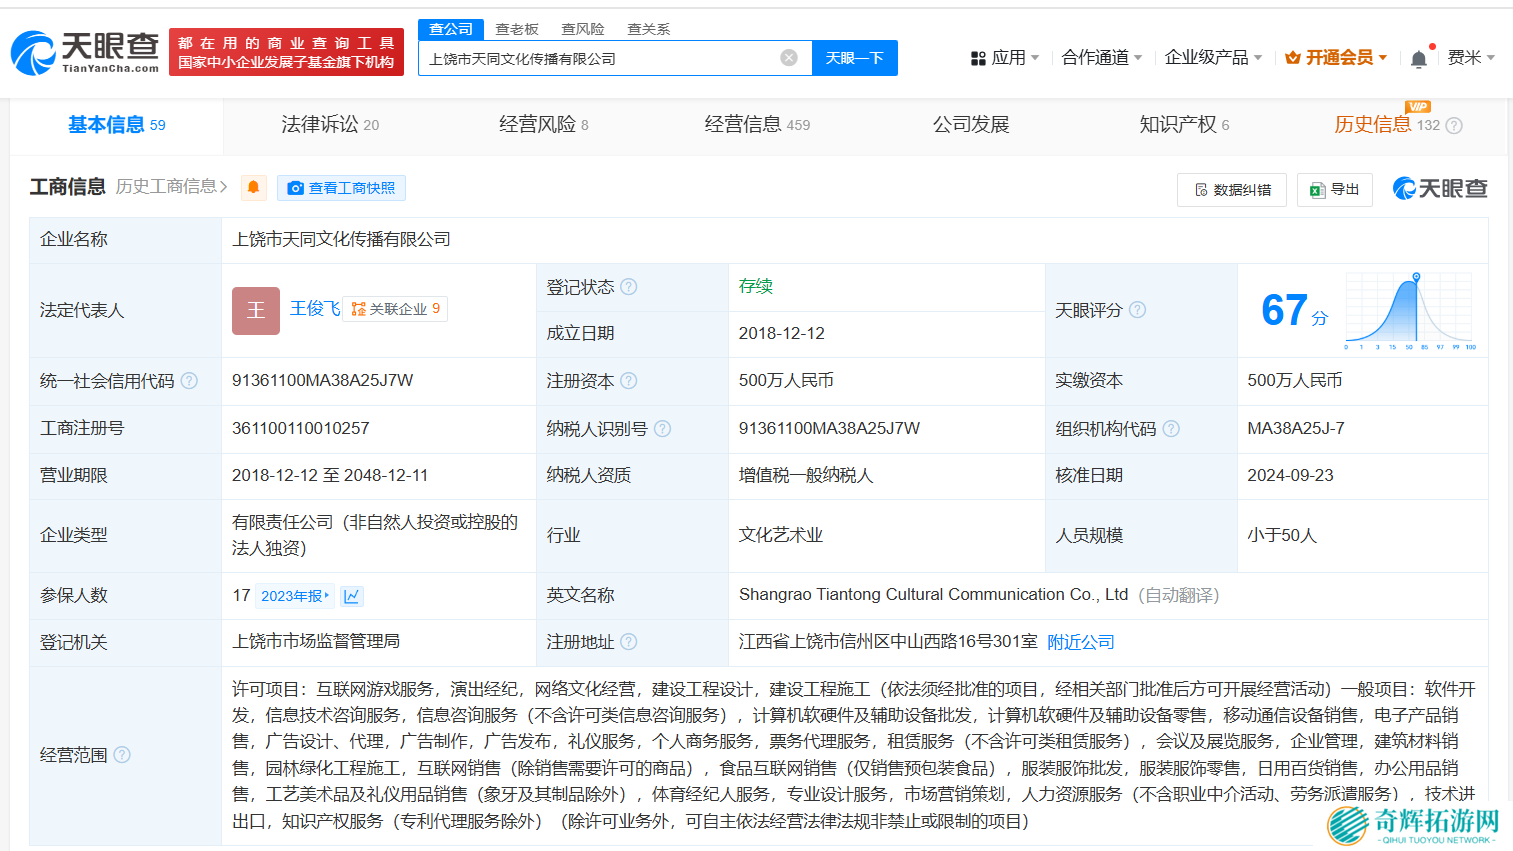
Task: Clear the search box with X icon
Action: (x=789, y=58)
